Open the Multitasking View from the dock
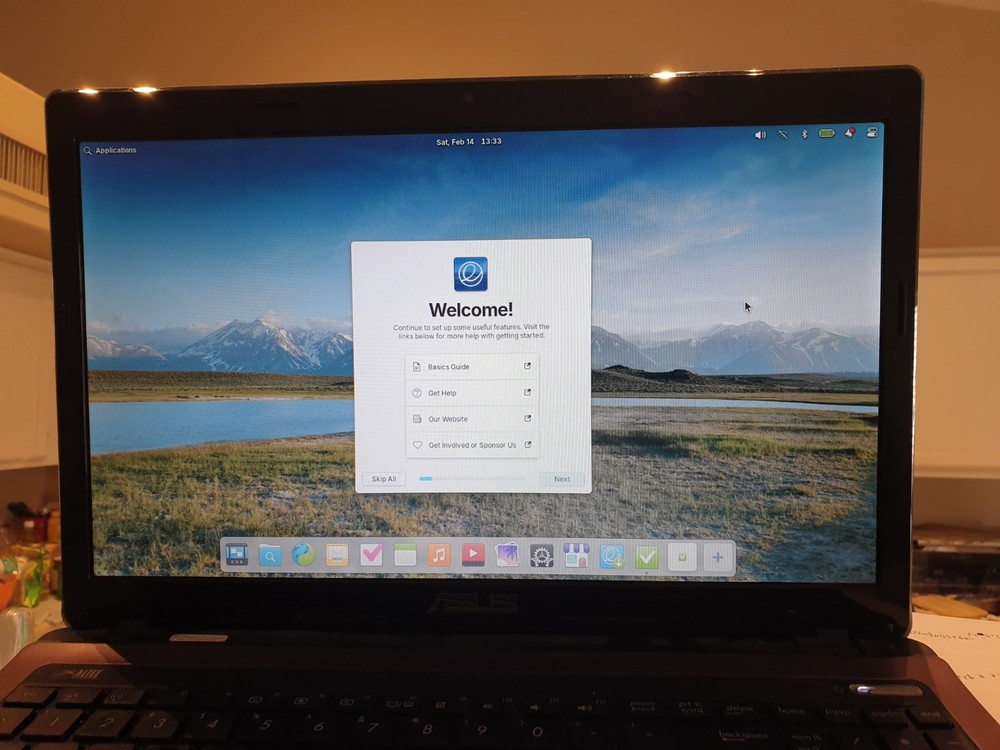1000x750 pixels. [x=236, y=555]
